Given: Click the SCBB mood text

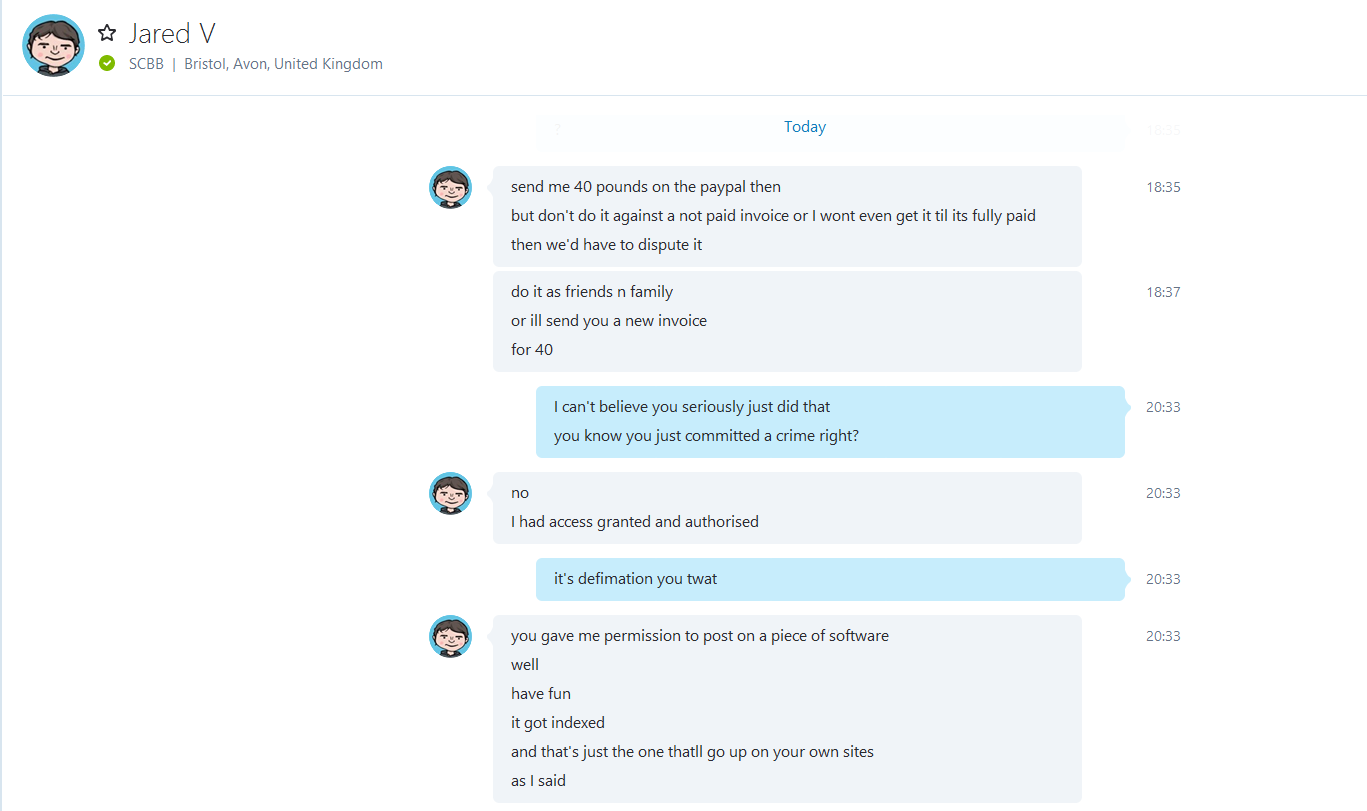Looking at the screenshot, I should (x=146, y=64).
